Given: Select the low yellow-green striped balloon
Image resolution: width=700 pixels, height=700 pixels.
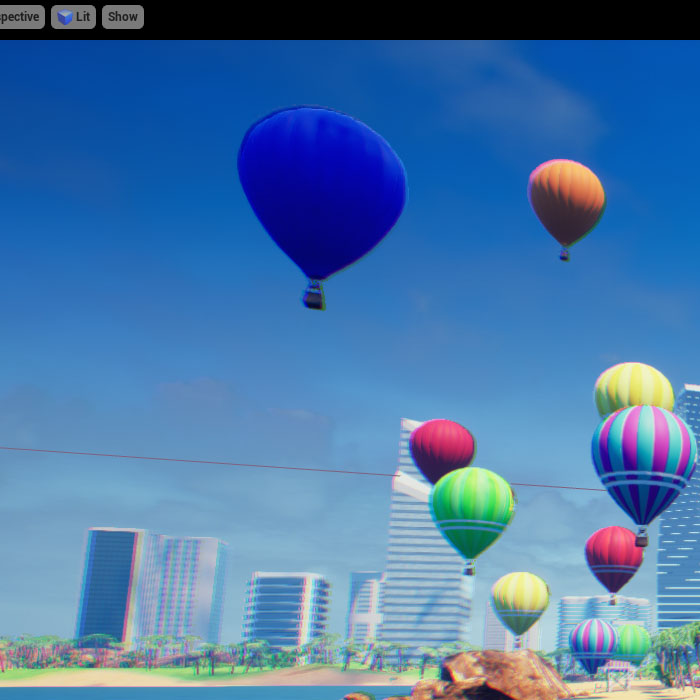Looking at the screenshot, I should (x=520, y=600).
